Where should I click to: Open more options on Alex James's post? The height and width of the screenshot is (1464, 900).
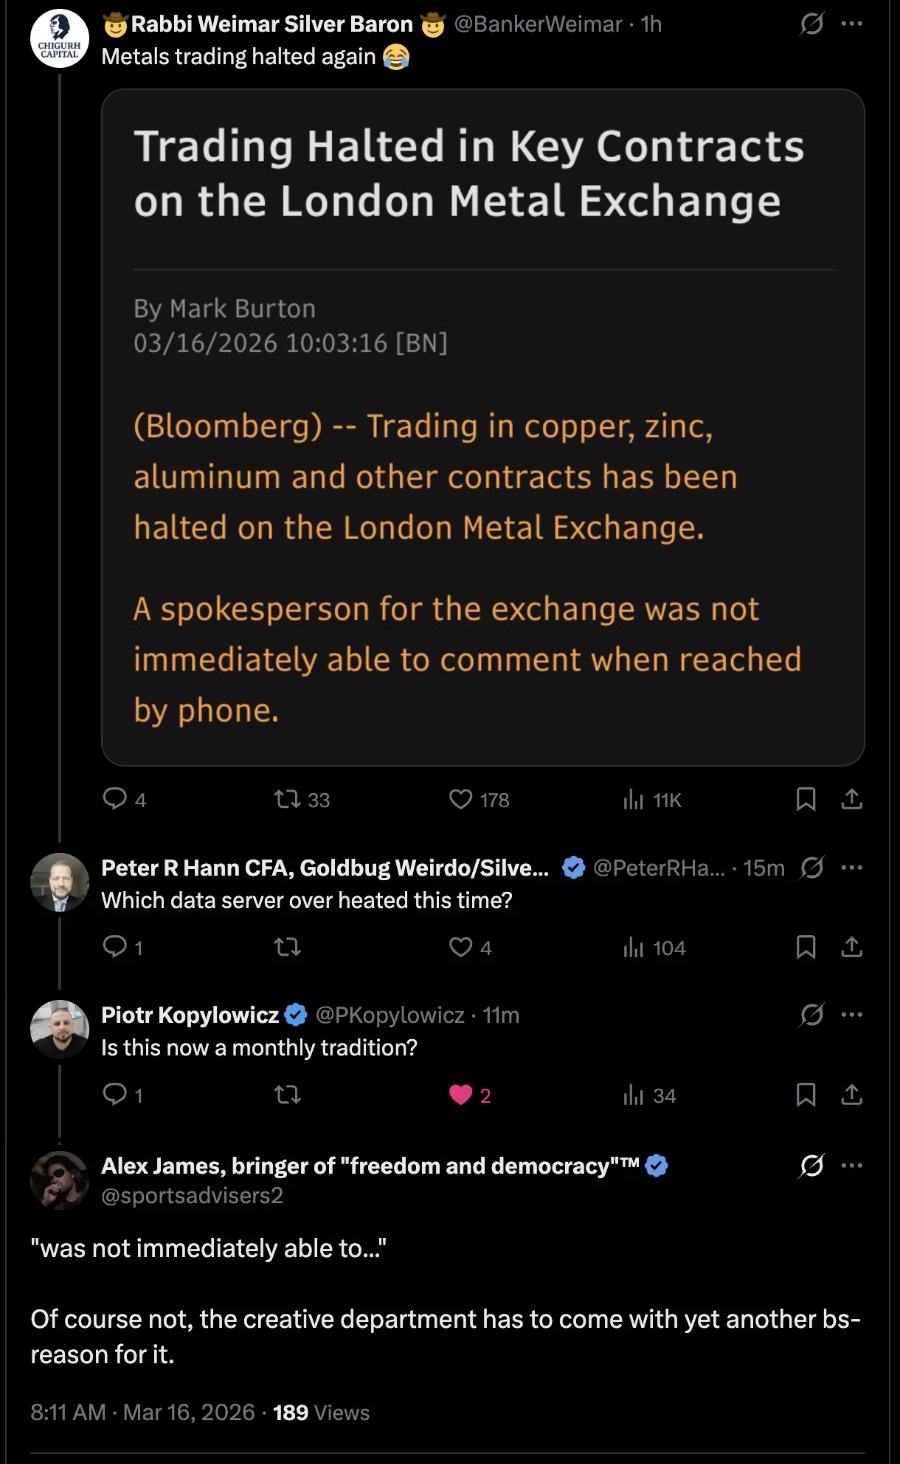[x=852, y=1165]
